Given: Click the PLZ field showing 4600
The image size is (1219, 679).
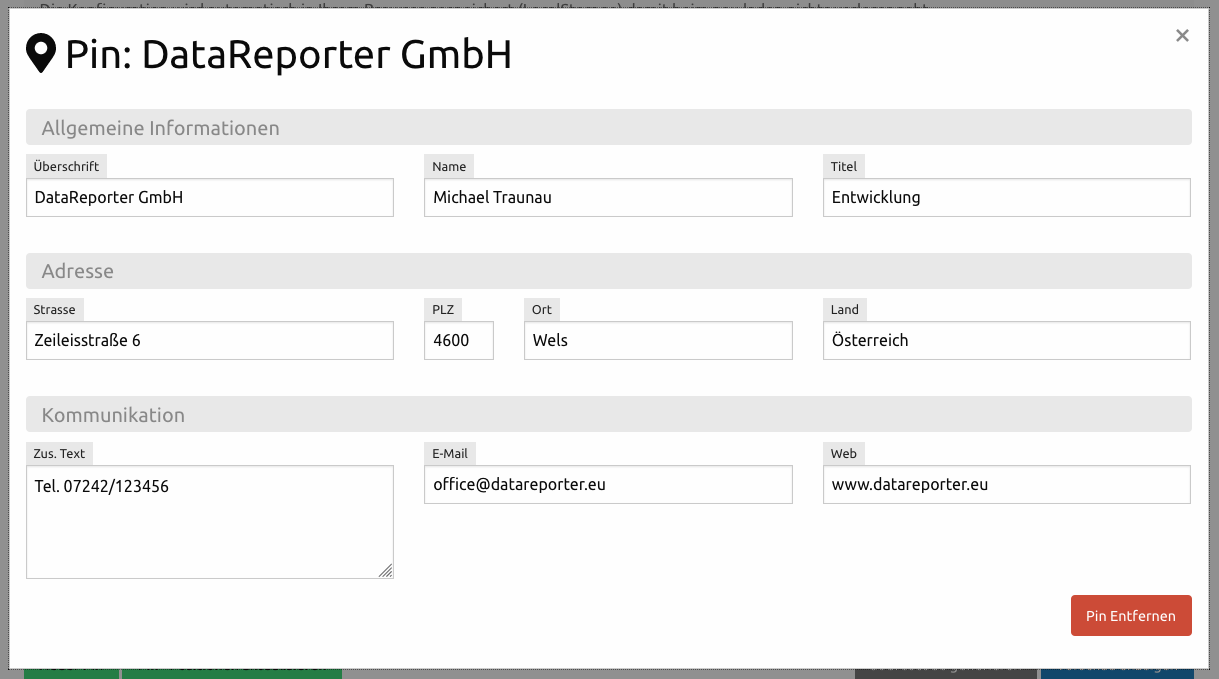Looking at the screenshot, I should [459, 341].
